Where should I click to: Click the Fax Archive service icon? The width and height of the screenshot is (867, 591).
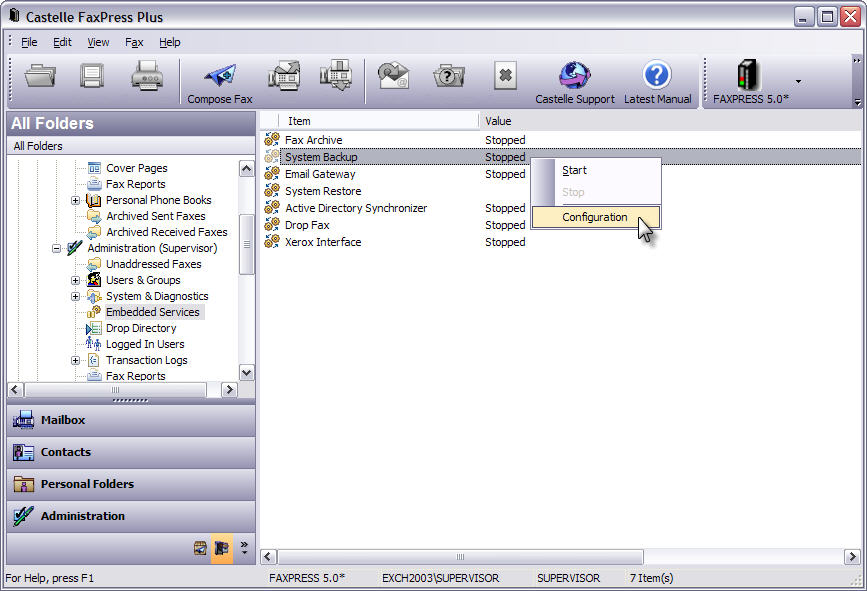[272, 140]
